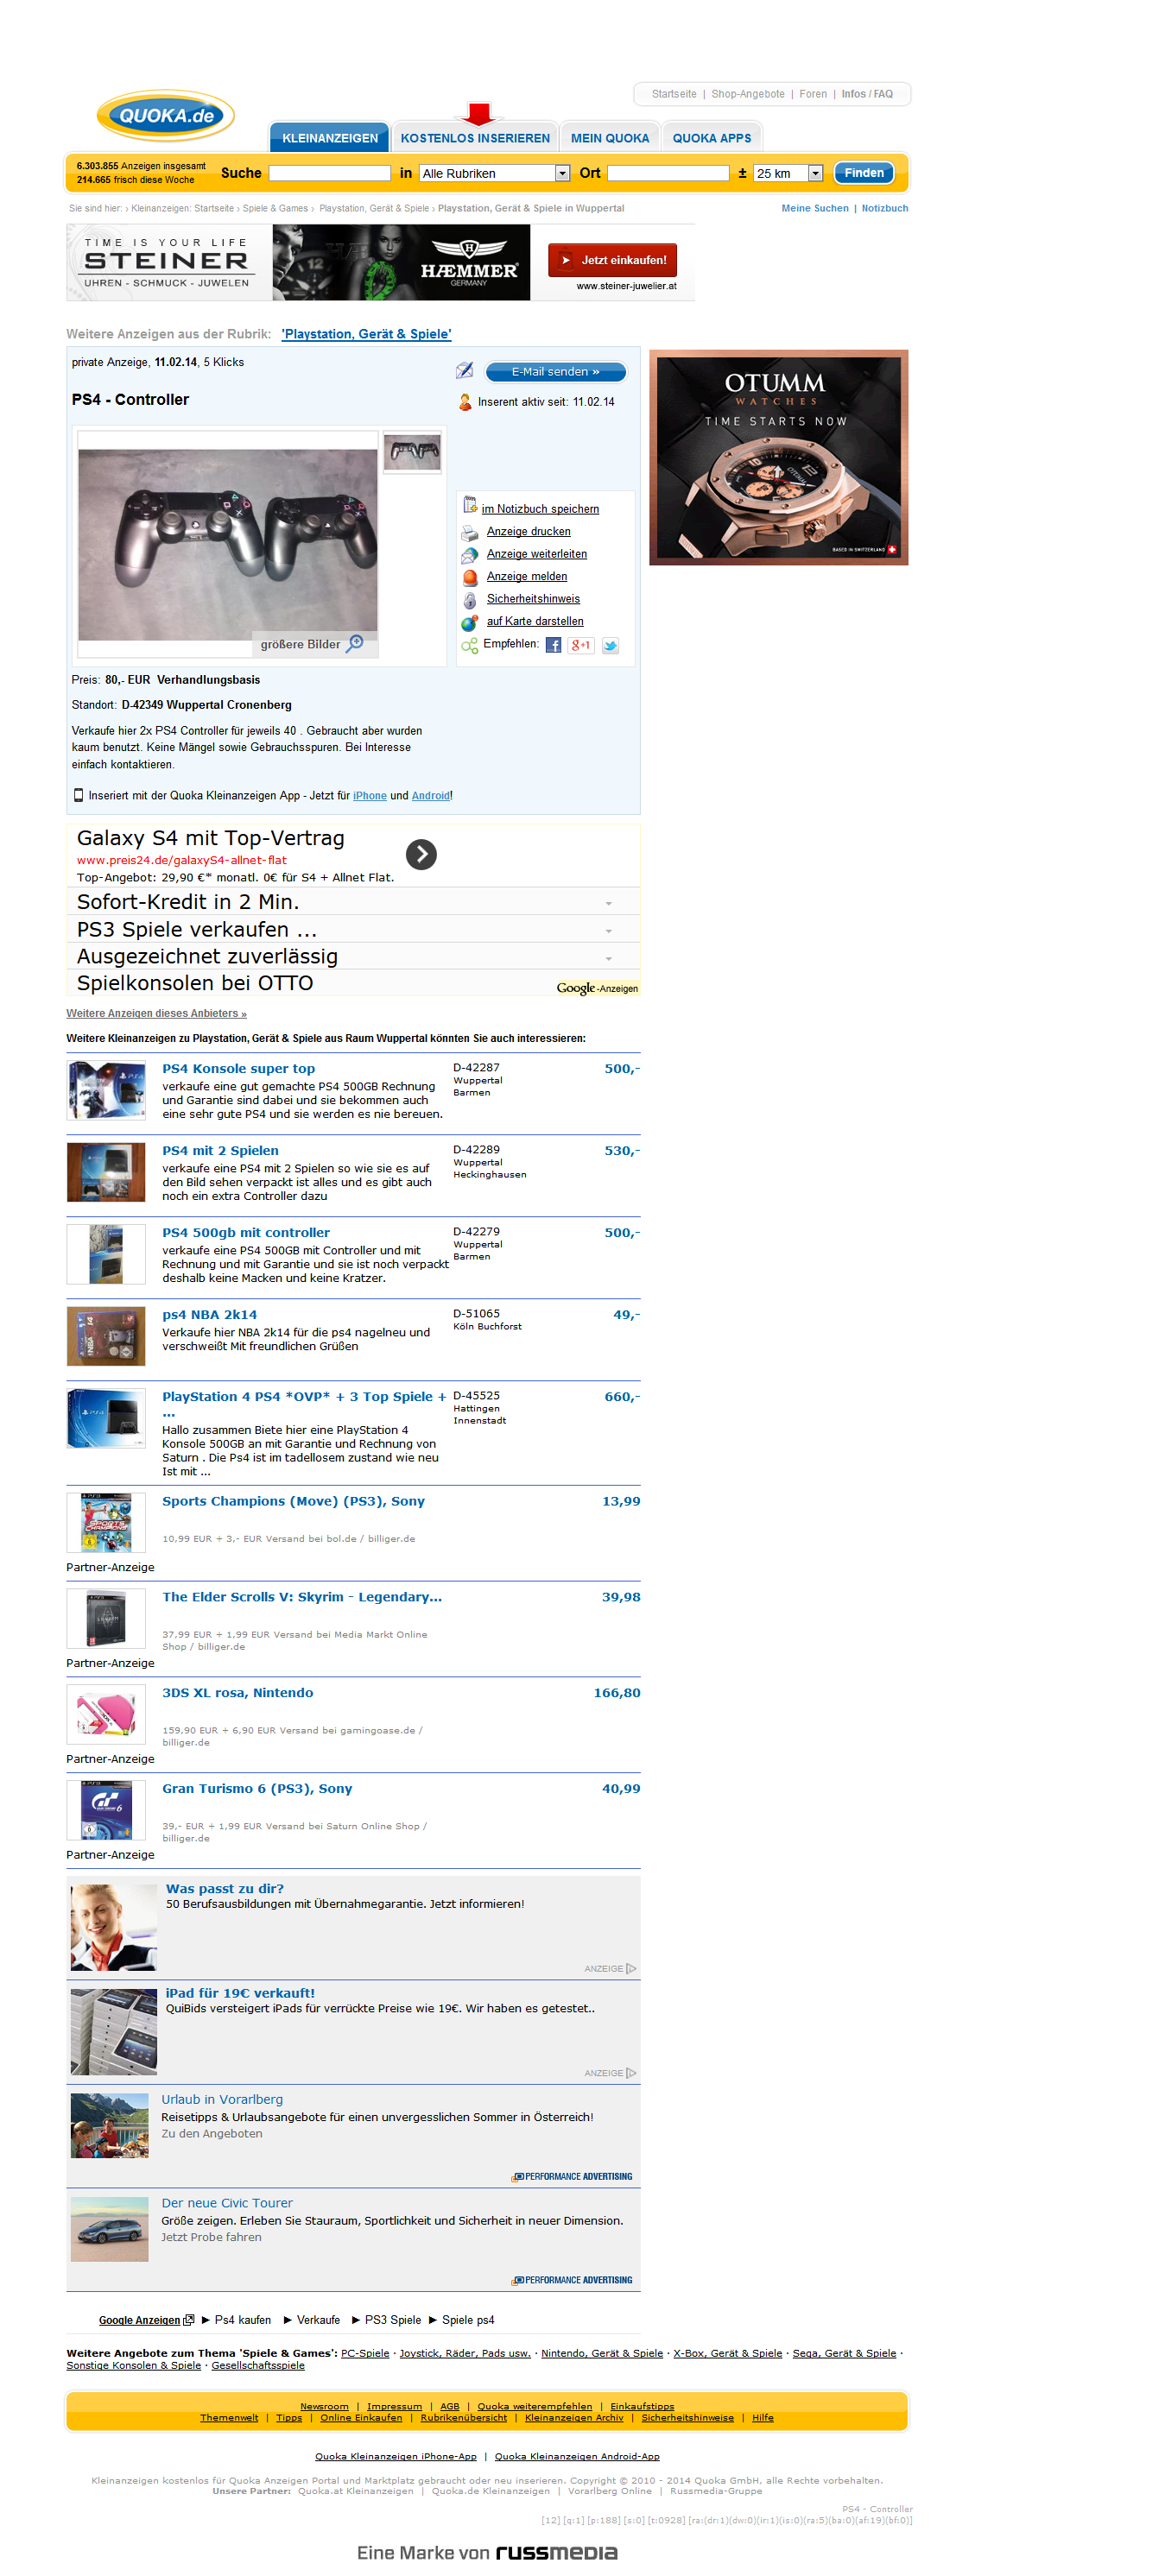
Task: Open the größere Bilder link
Action: pyautogui.click(x=300, y=644)
